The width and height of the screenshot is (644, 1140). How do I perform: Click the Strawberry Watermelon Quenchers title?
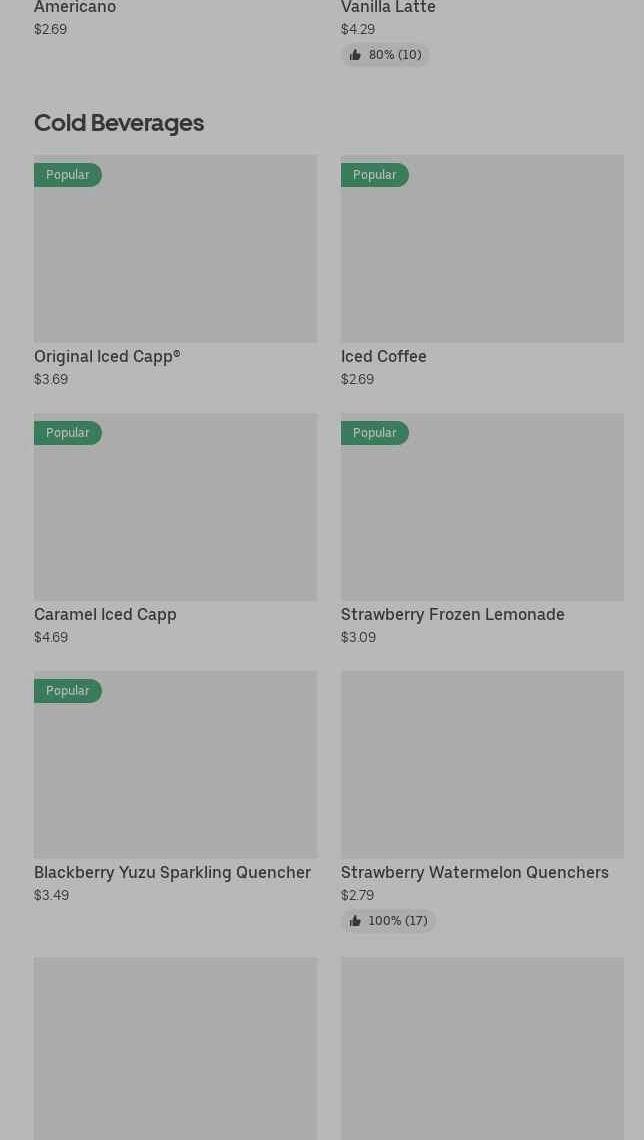coord(475,873)
